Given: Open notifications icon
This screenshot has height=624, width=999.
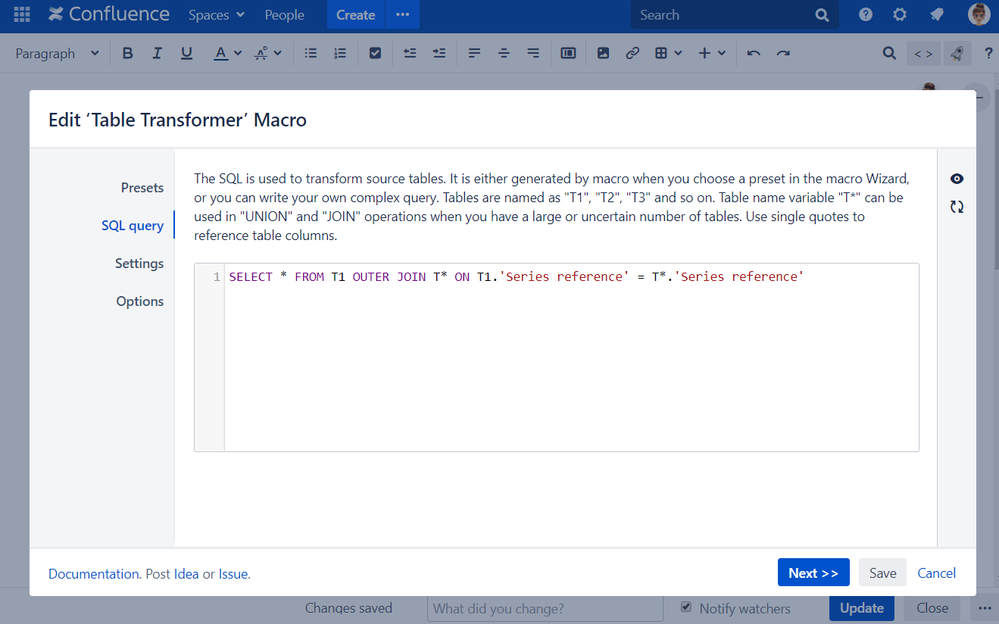Looking at the screenshot, I should (936, 15).
